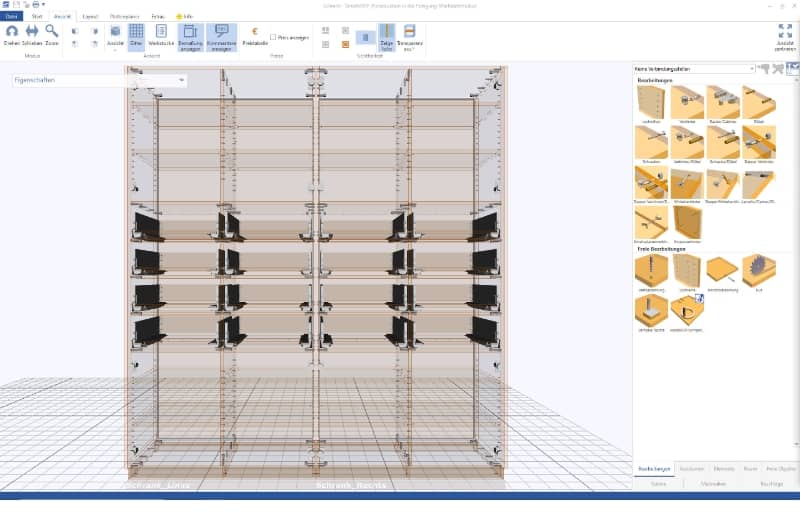Expand the quick access toolbar dropdown arrow
The height and width of the screenshot is (520, 800).
43,5
